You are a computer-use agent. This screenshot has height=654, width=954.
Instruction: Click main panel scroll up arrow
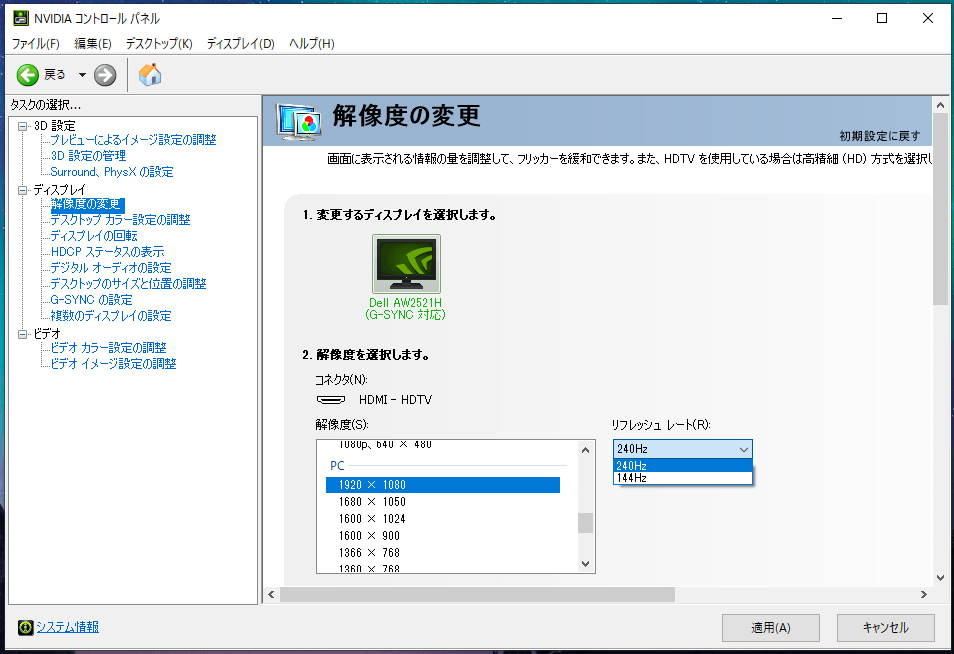tap(940, 105)
